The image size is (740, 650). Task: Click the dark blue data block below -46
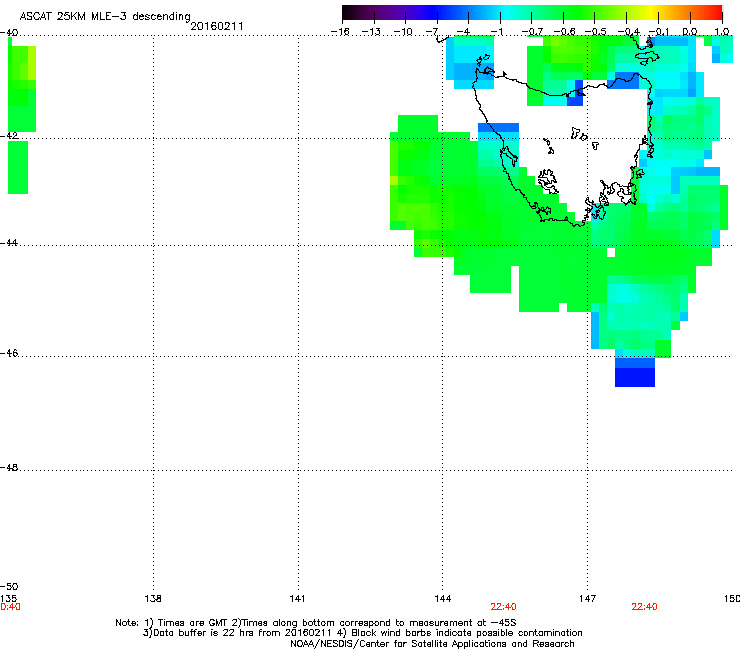[x=635, y=377]
